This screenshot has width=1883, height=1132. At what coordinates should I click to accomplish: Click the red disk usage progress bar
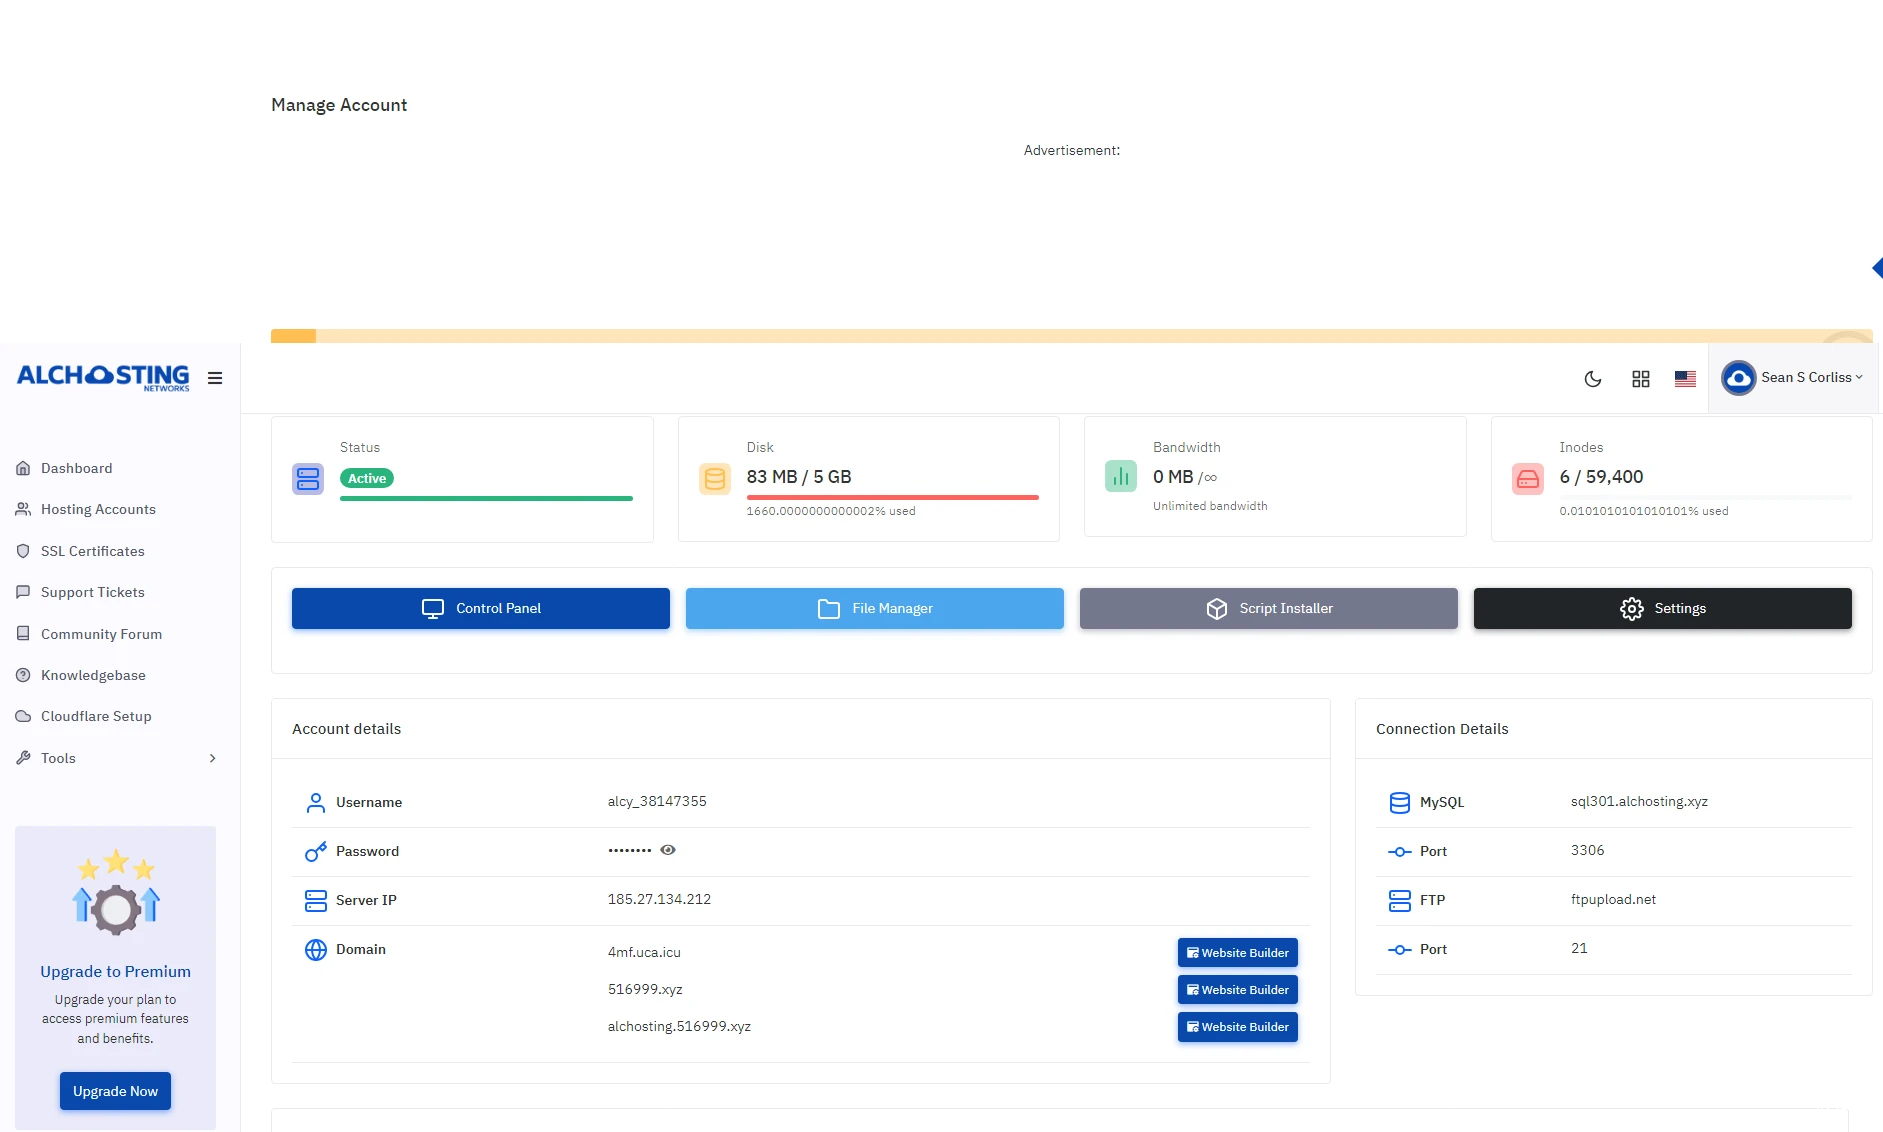pos(892,497)
